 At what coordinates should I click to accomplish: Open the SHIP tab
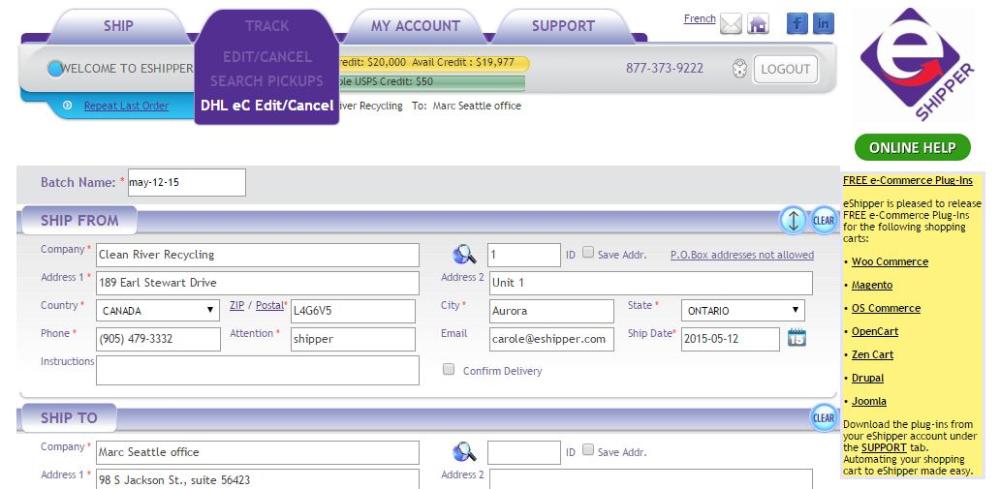coord(119,26)
